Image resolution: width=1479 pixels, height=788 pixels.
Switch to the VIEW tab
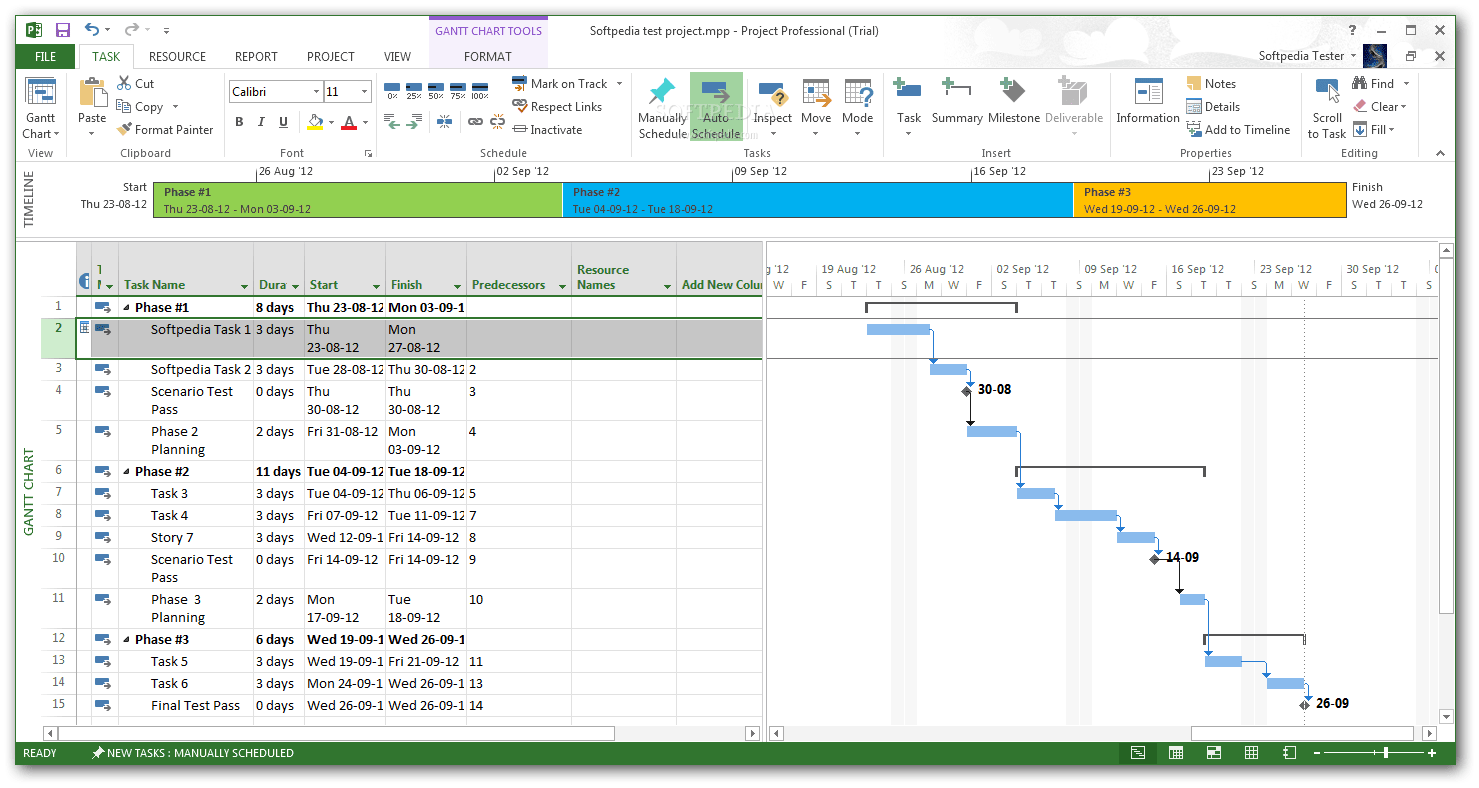click(x=397, y=57)
